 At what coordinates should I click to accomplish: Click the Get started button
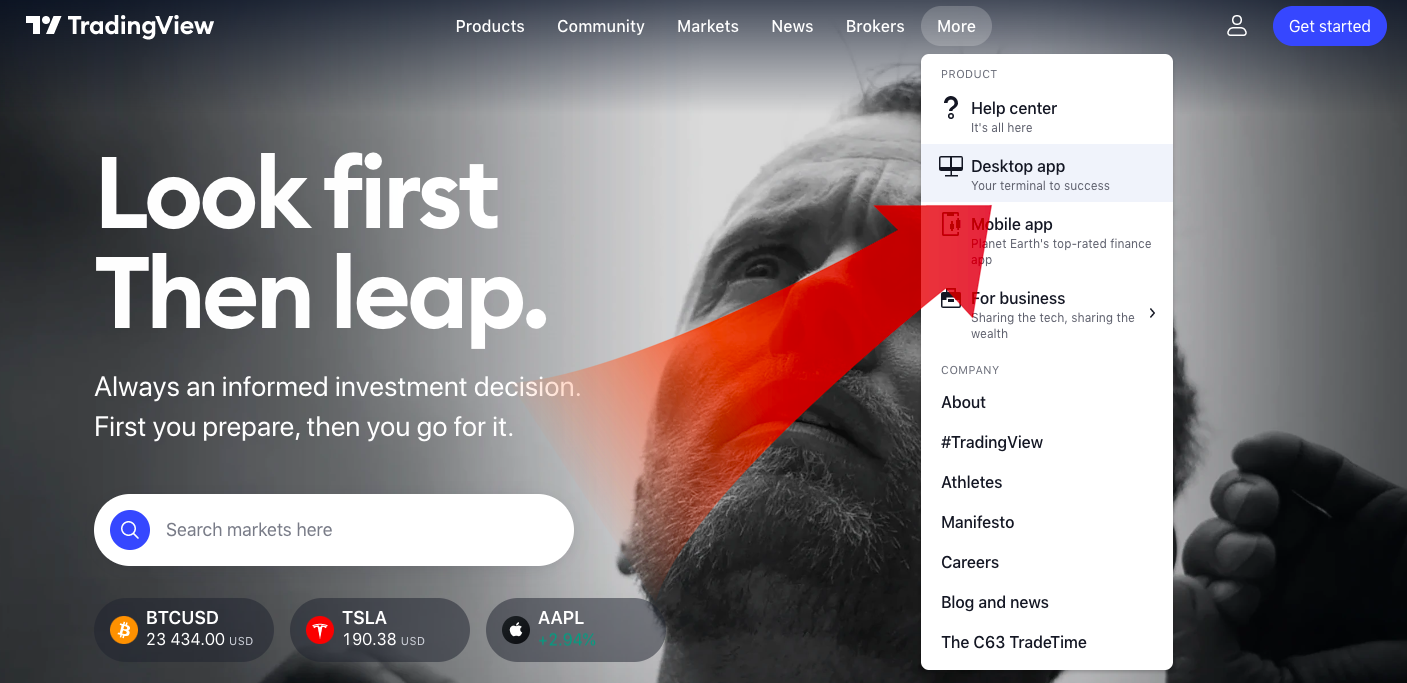pos(1330,26)
